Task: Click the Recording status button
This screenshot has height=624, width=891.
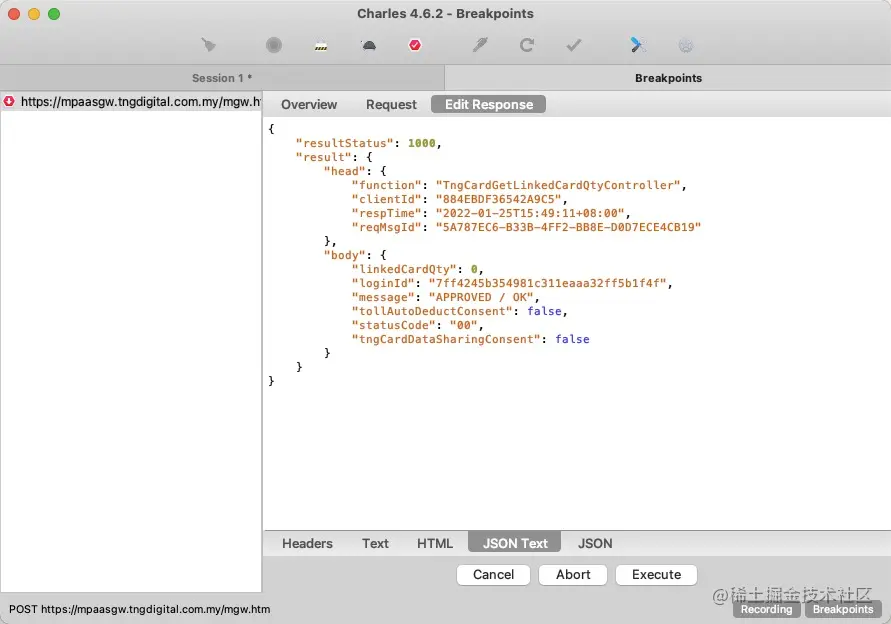Action: pyautogui.click(x=767, y=609)
